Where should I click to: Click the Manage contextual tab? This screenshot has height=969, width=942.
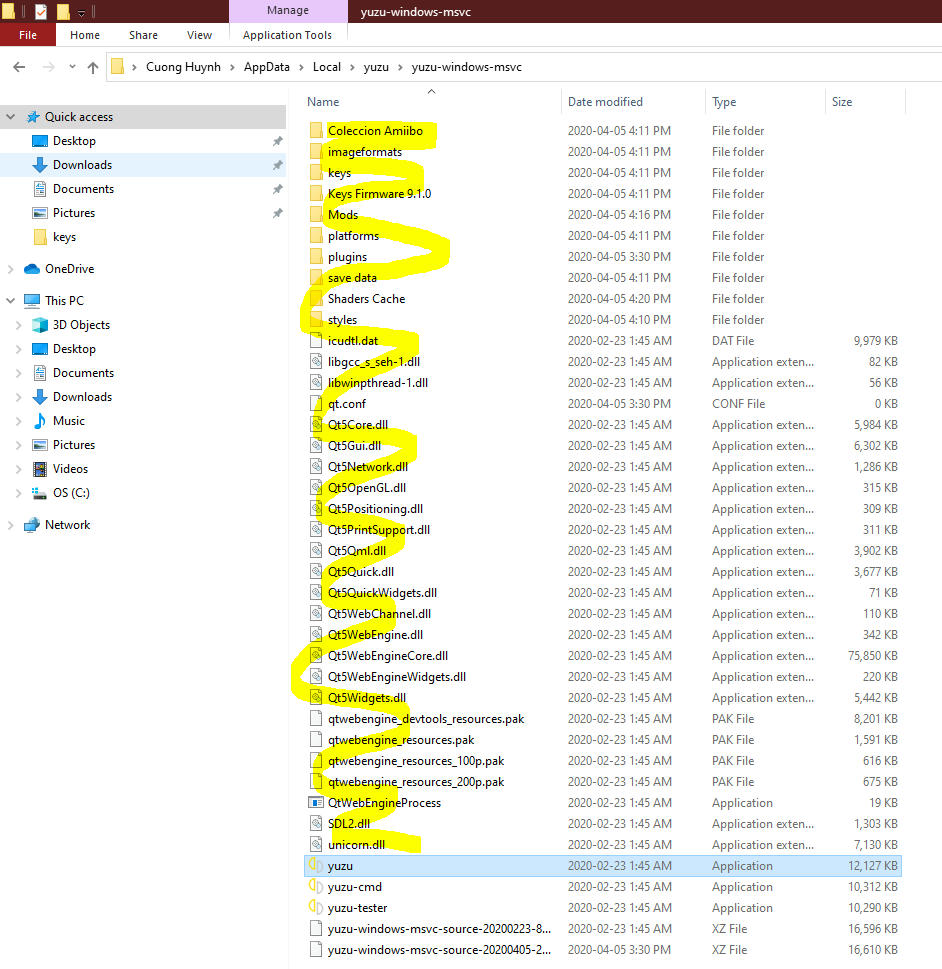tap(288, 11)
